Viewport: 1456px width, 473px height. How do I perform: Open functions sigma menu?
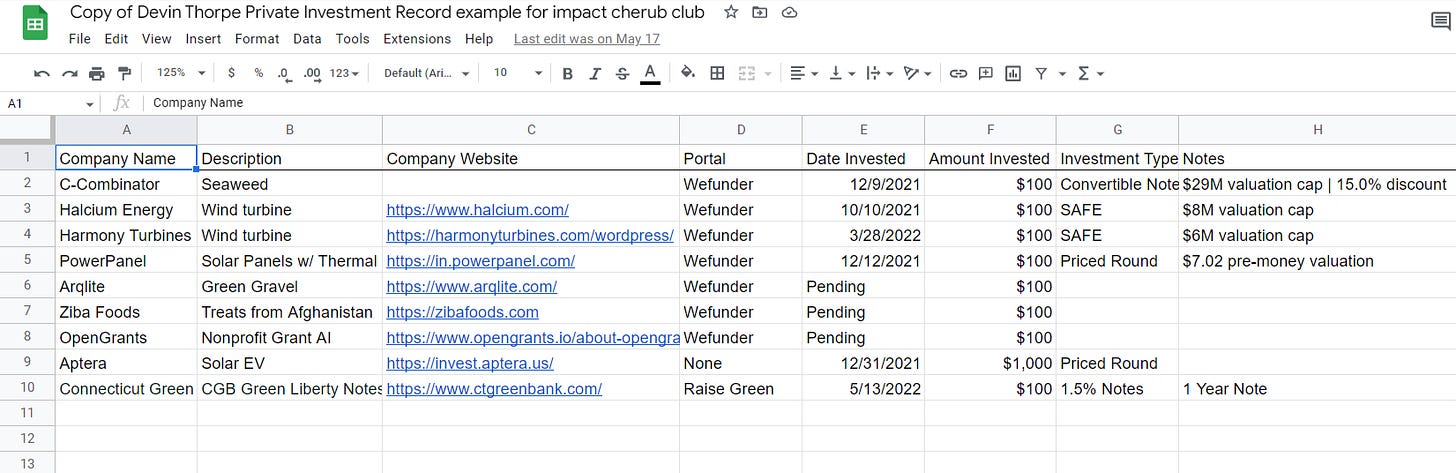point(1090,73)
